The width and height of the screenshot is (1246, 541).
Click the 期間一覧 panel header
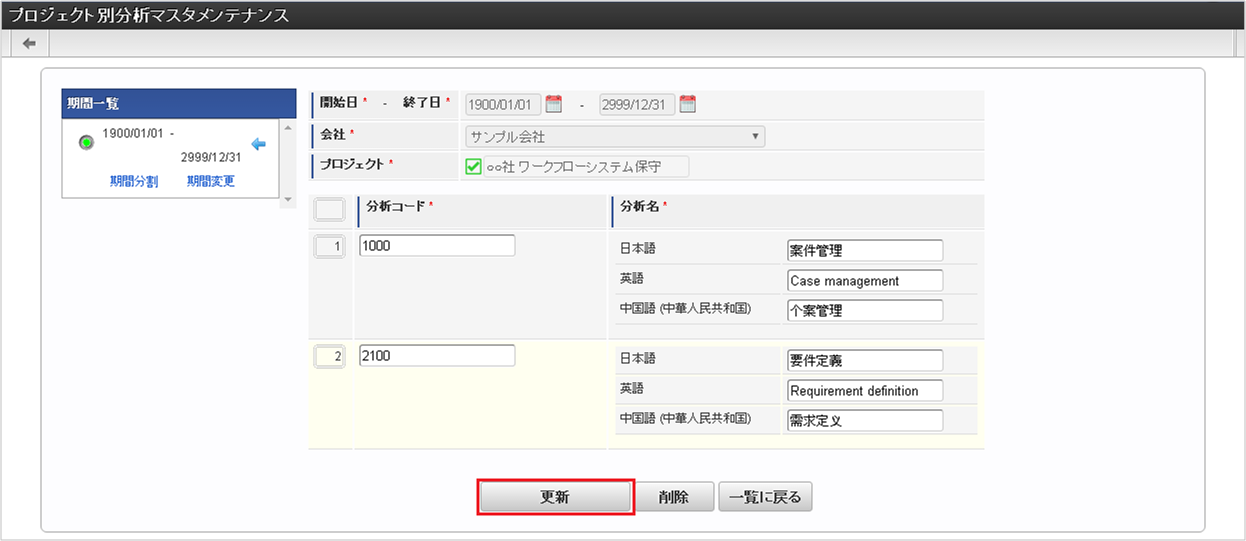click(x=179, y=104)
